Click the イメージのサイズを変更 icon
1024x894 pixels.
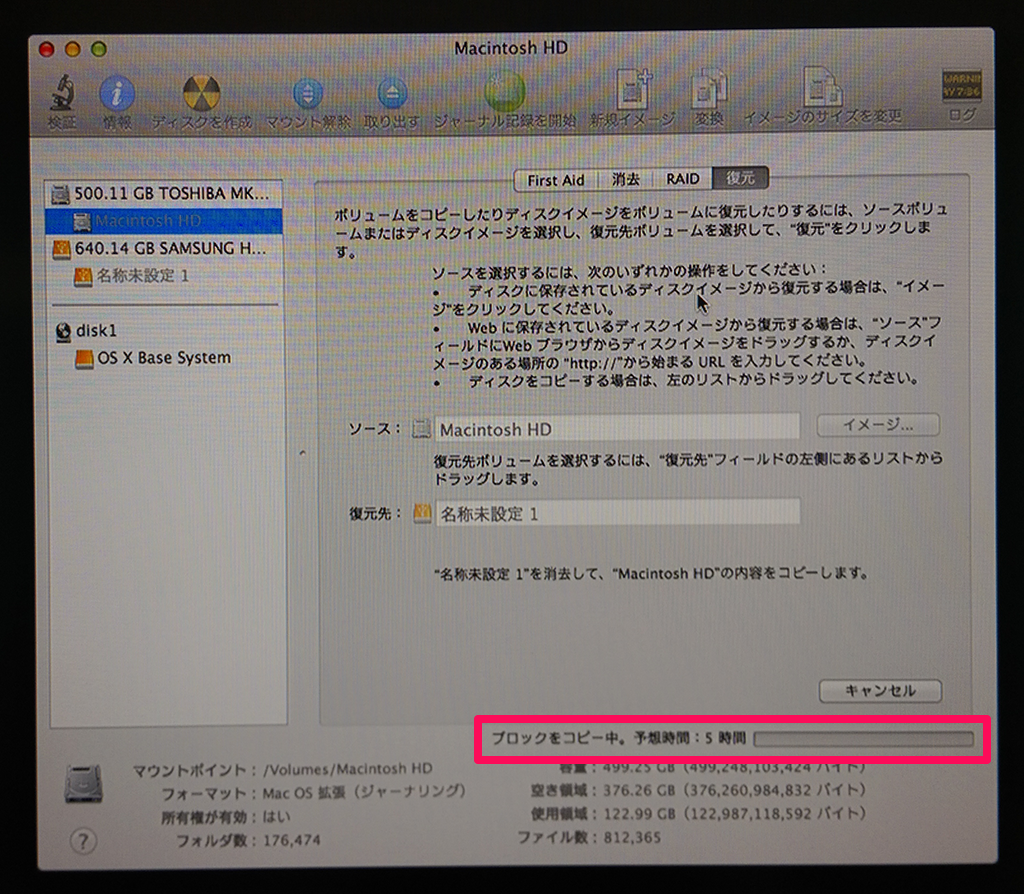coord(822,92)
